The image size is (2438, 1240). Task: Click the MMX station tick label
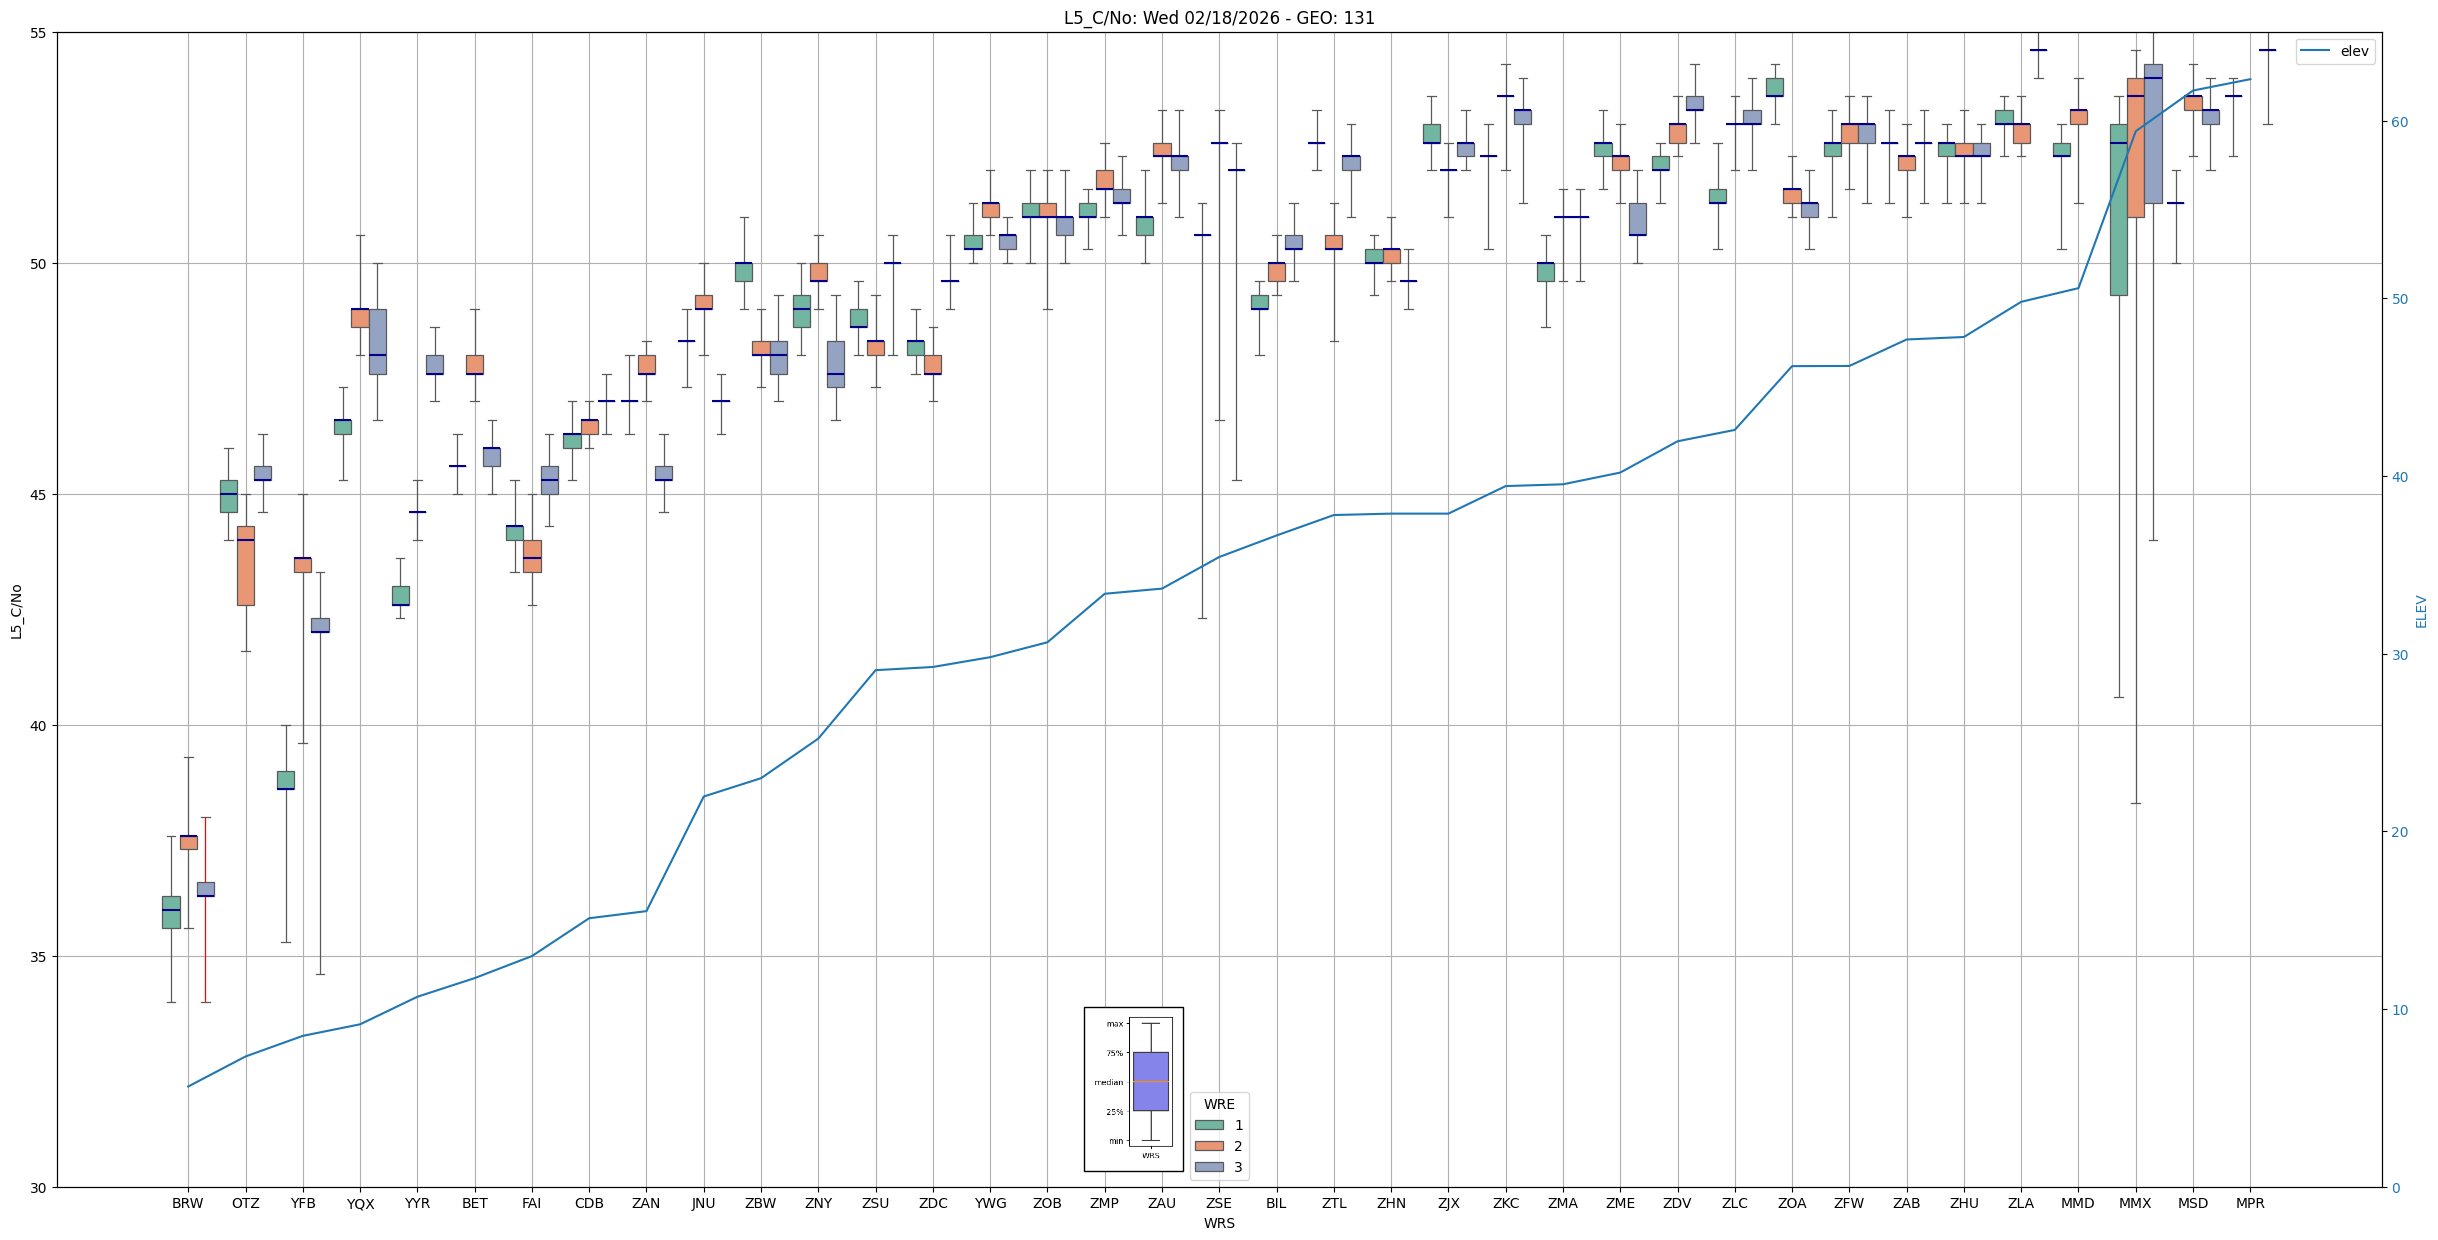[2135, 1203]
